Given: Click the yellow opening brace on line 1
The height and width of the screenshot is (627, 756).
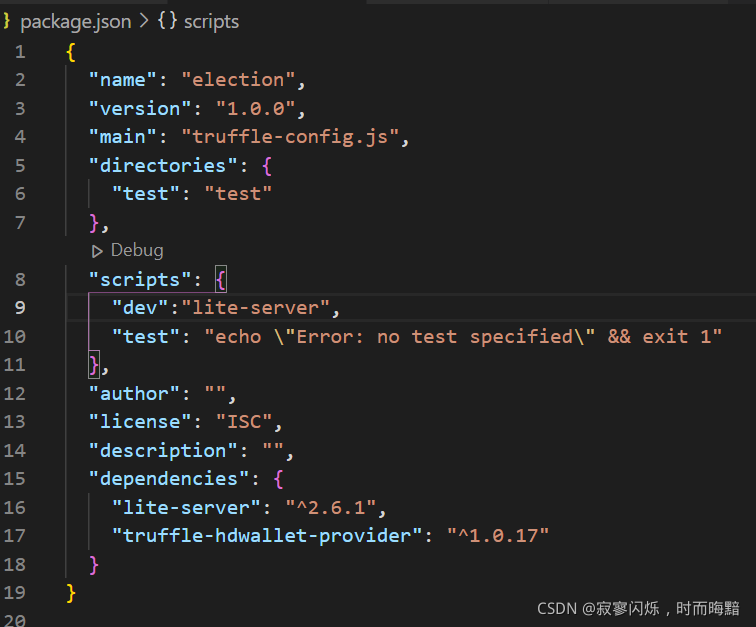Looking at the screenshot, I should point(71,52).
